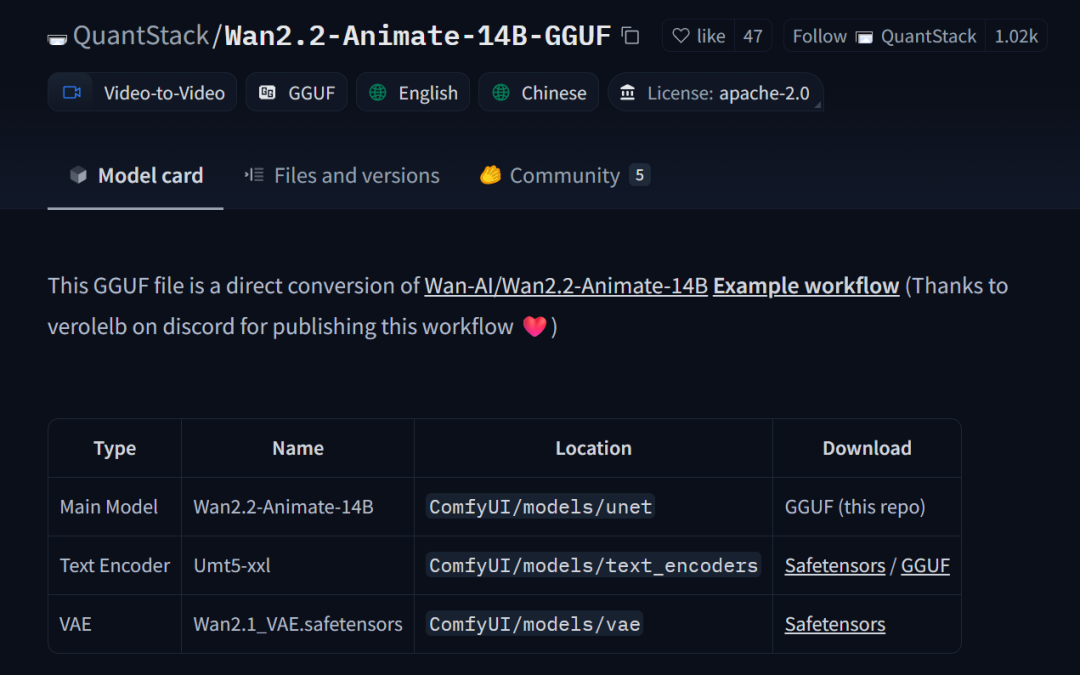Viewport: 1080px width, 675px height.
Task: Open the VAE Safetensors download link
Action: [835, 624]
